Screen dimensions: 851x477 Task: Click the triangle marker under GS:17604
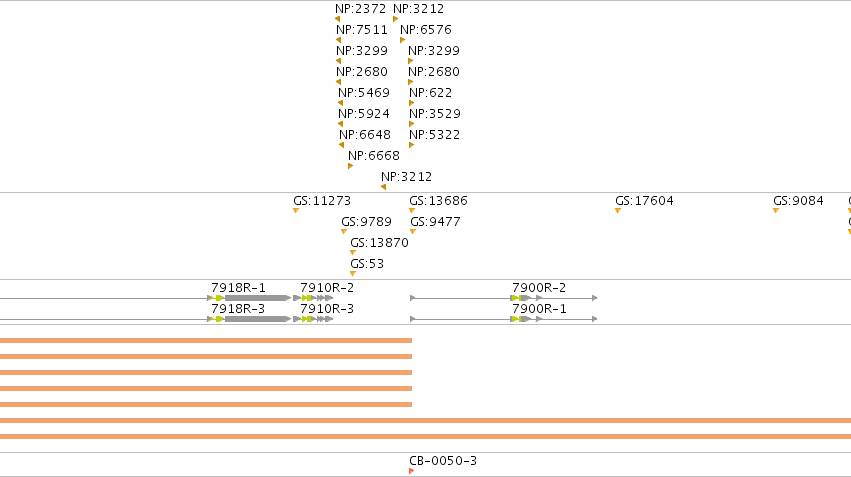click(x=618, y=211)
